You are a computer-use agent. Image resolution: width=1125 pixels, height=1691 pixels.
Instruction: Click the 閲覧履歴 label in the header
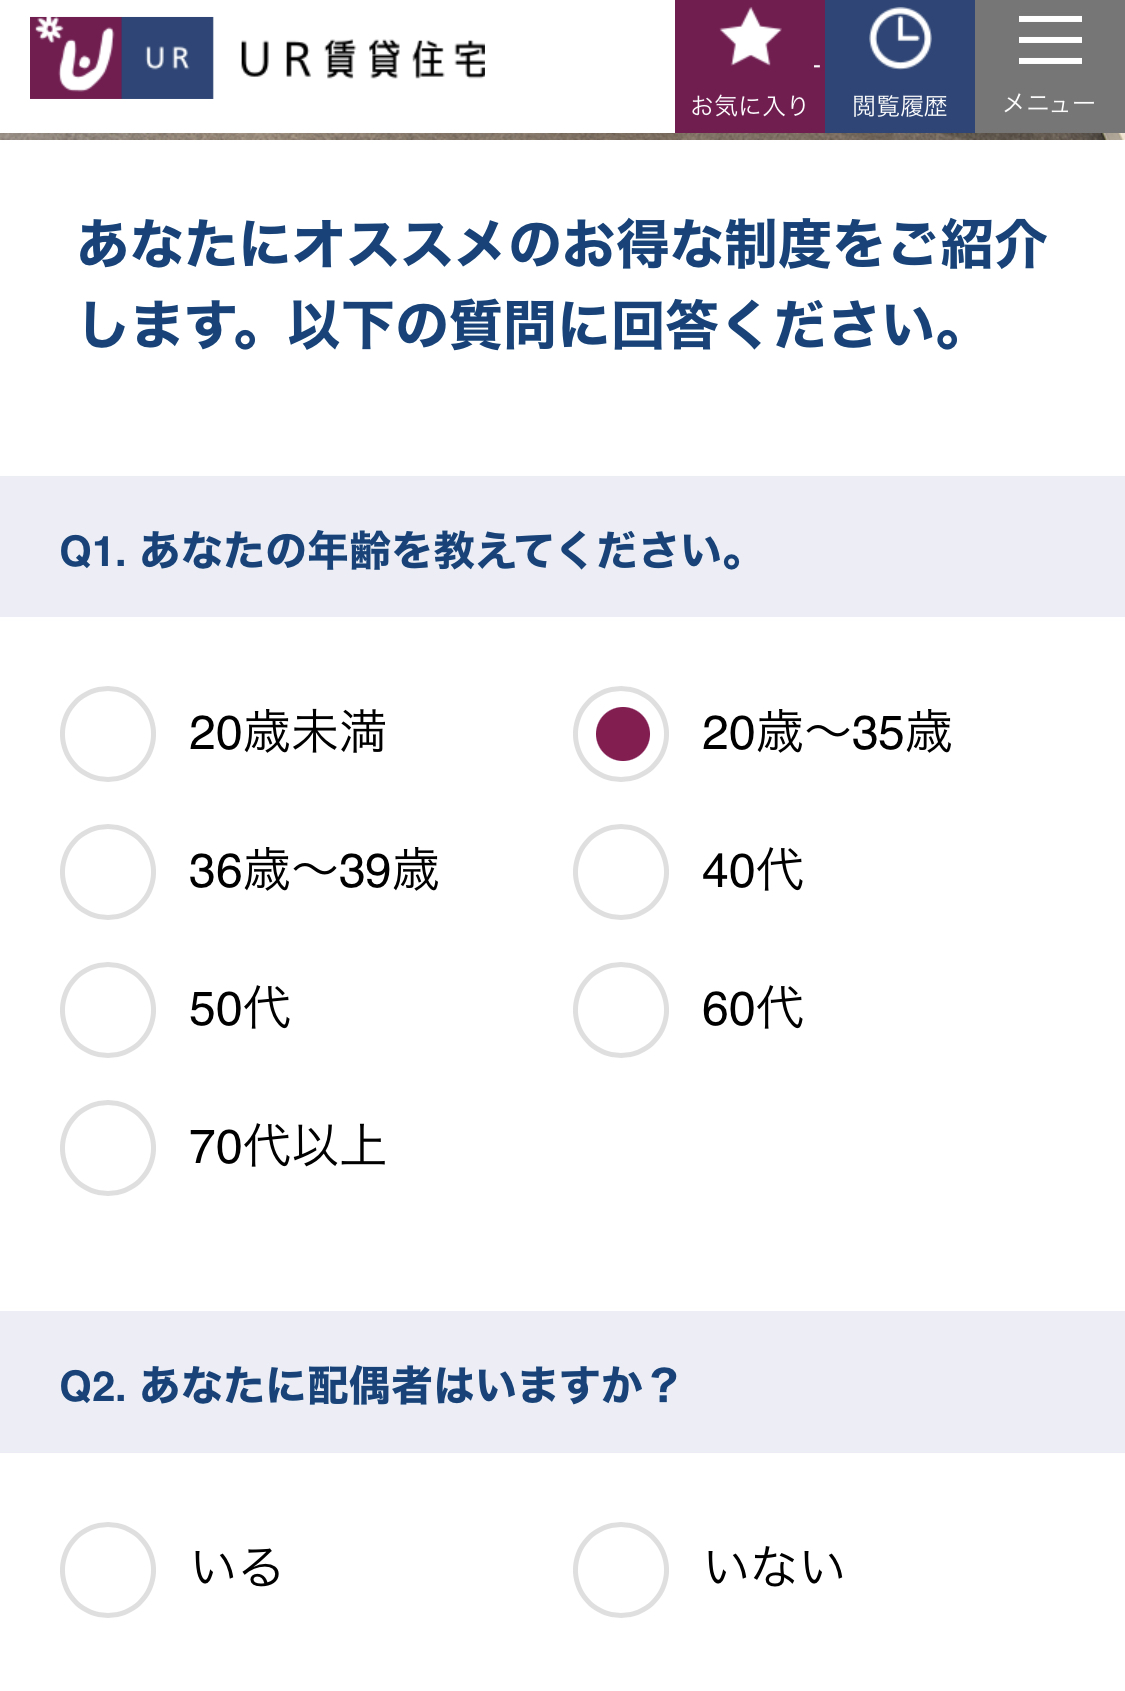(900, 106)
